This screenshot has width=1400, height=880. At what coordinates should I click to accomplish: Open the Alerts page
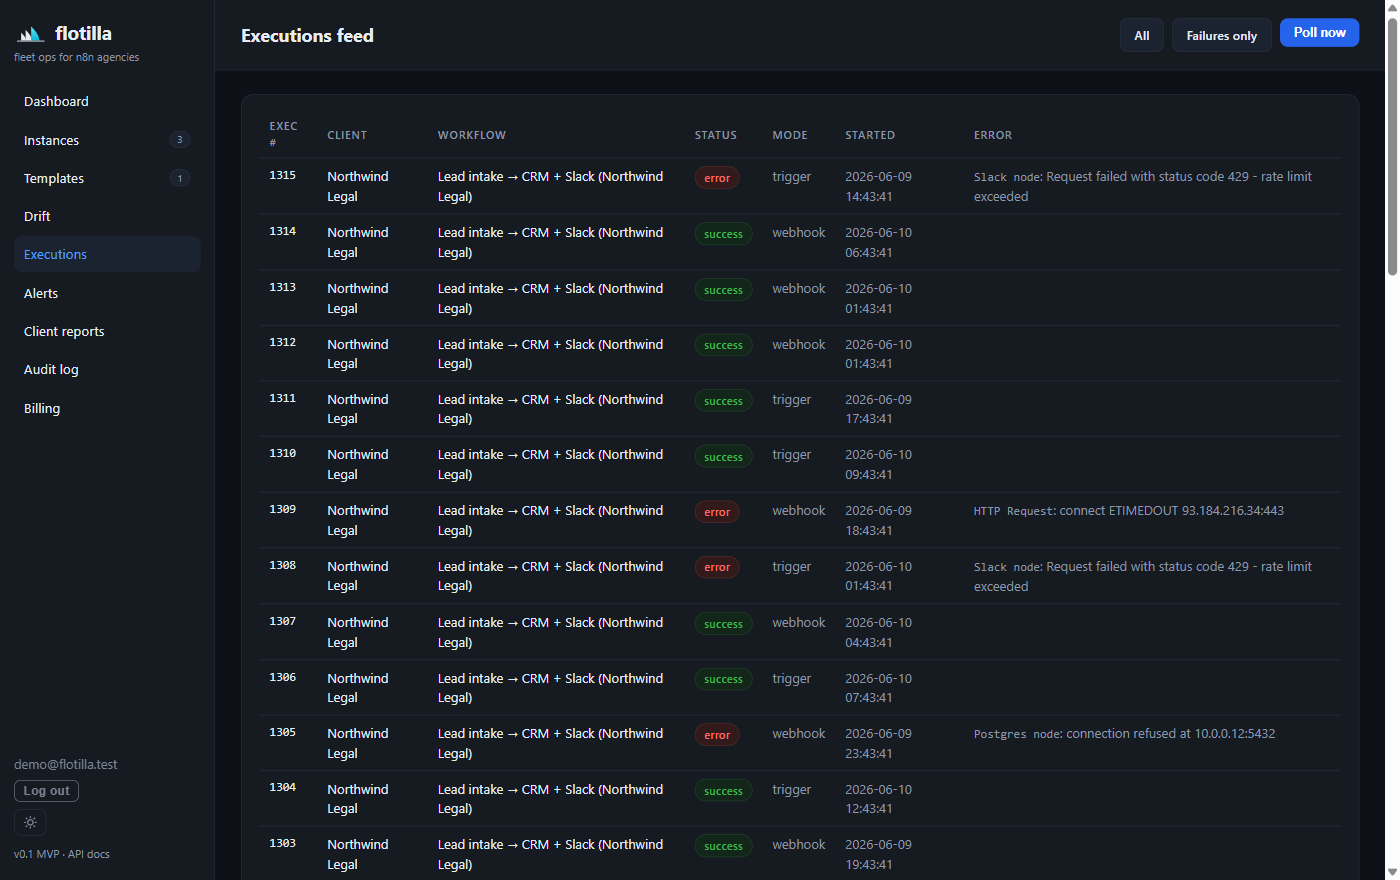point(107,293)
